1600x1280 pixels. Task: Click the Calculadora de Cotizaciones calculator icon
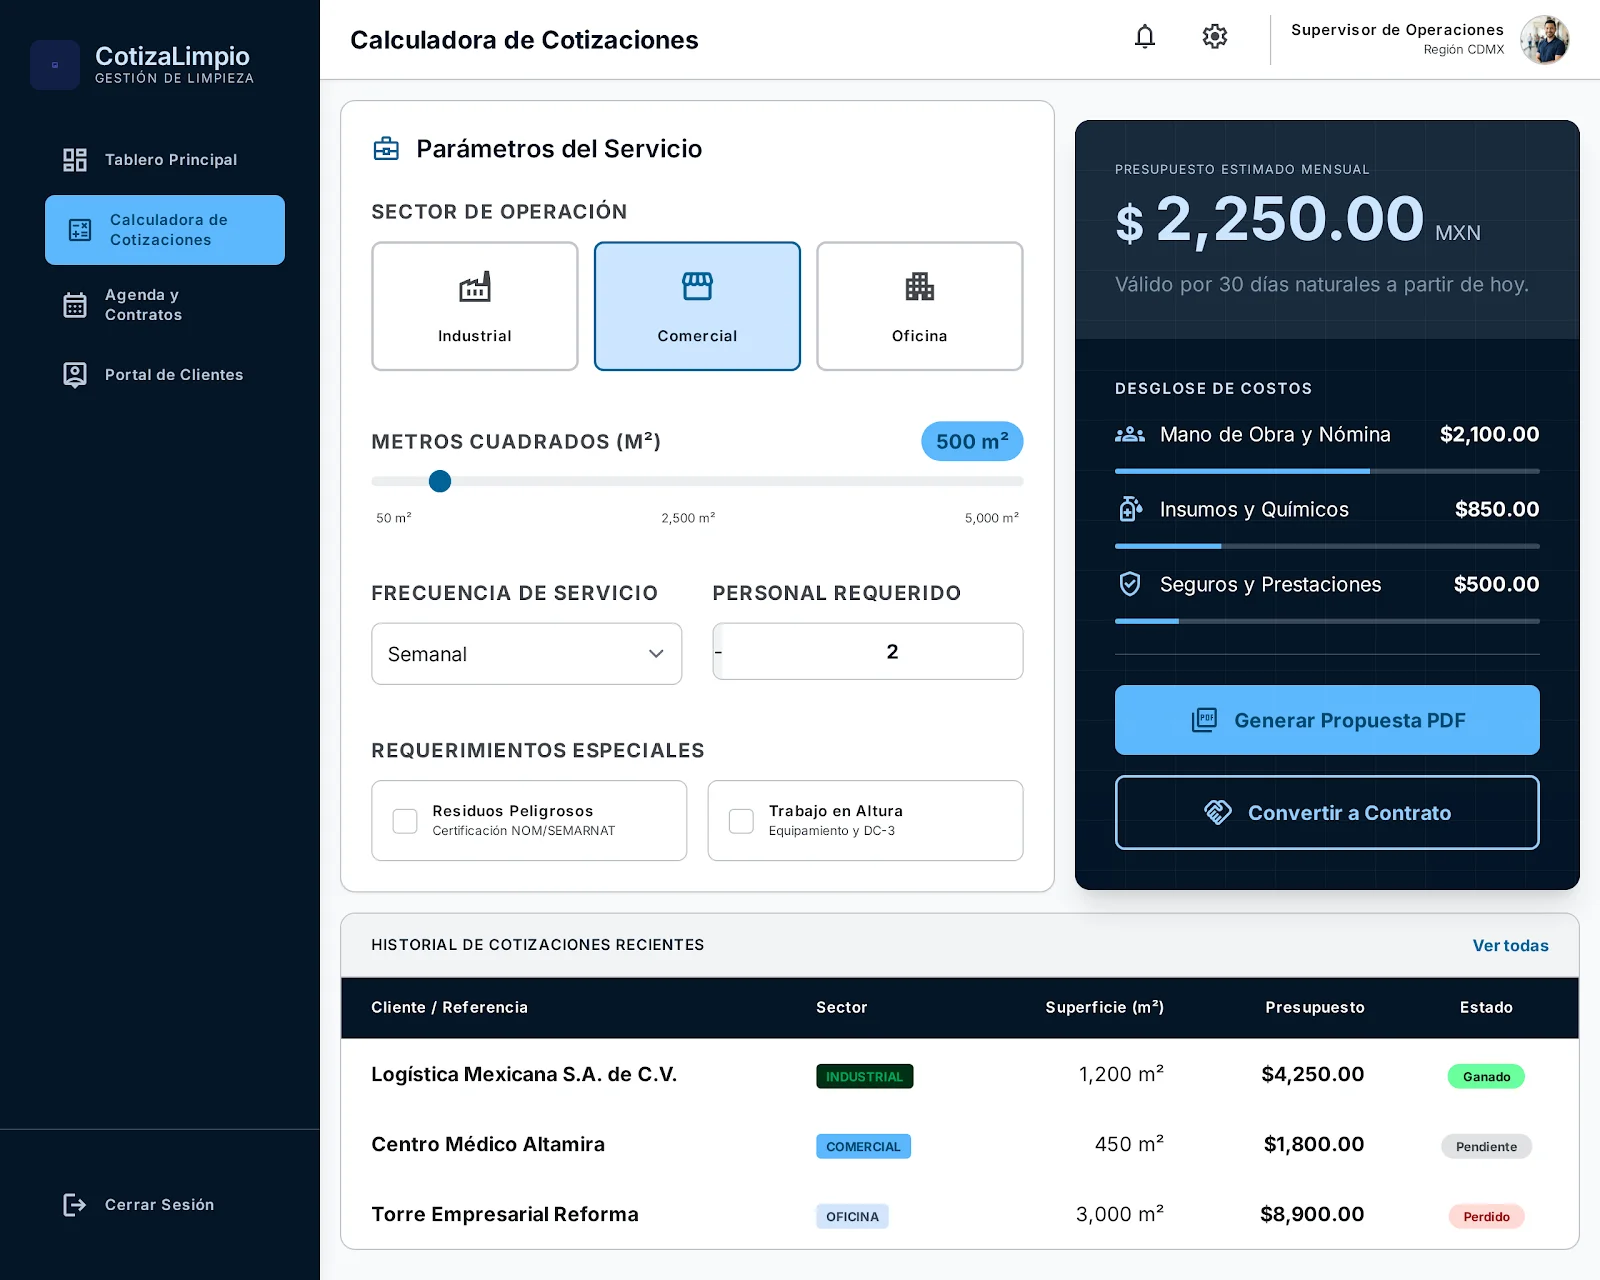80,230
